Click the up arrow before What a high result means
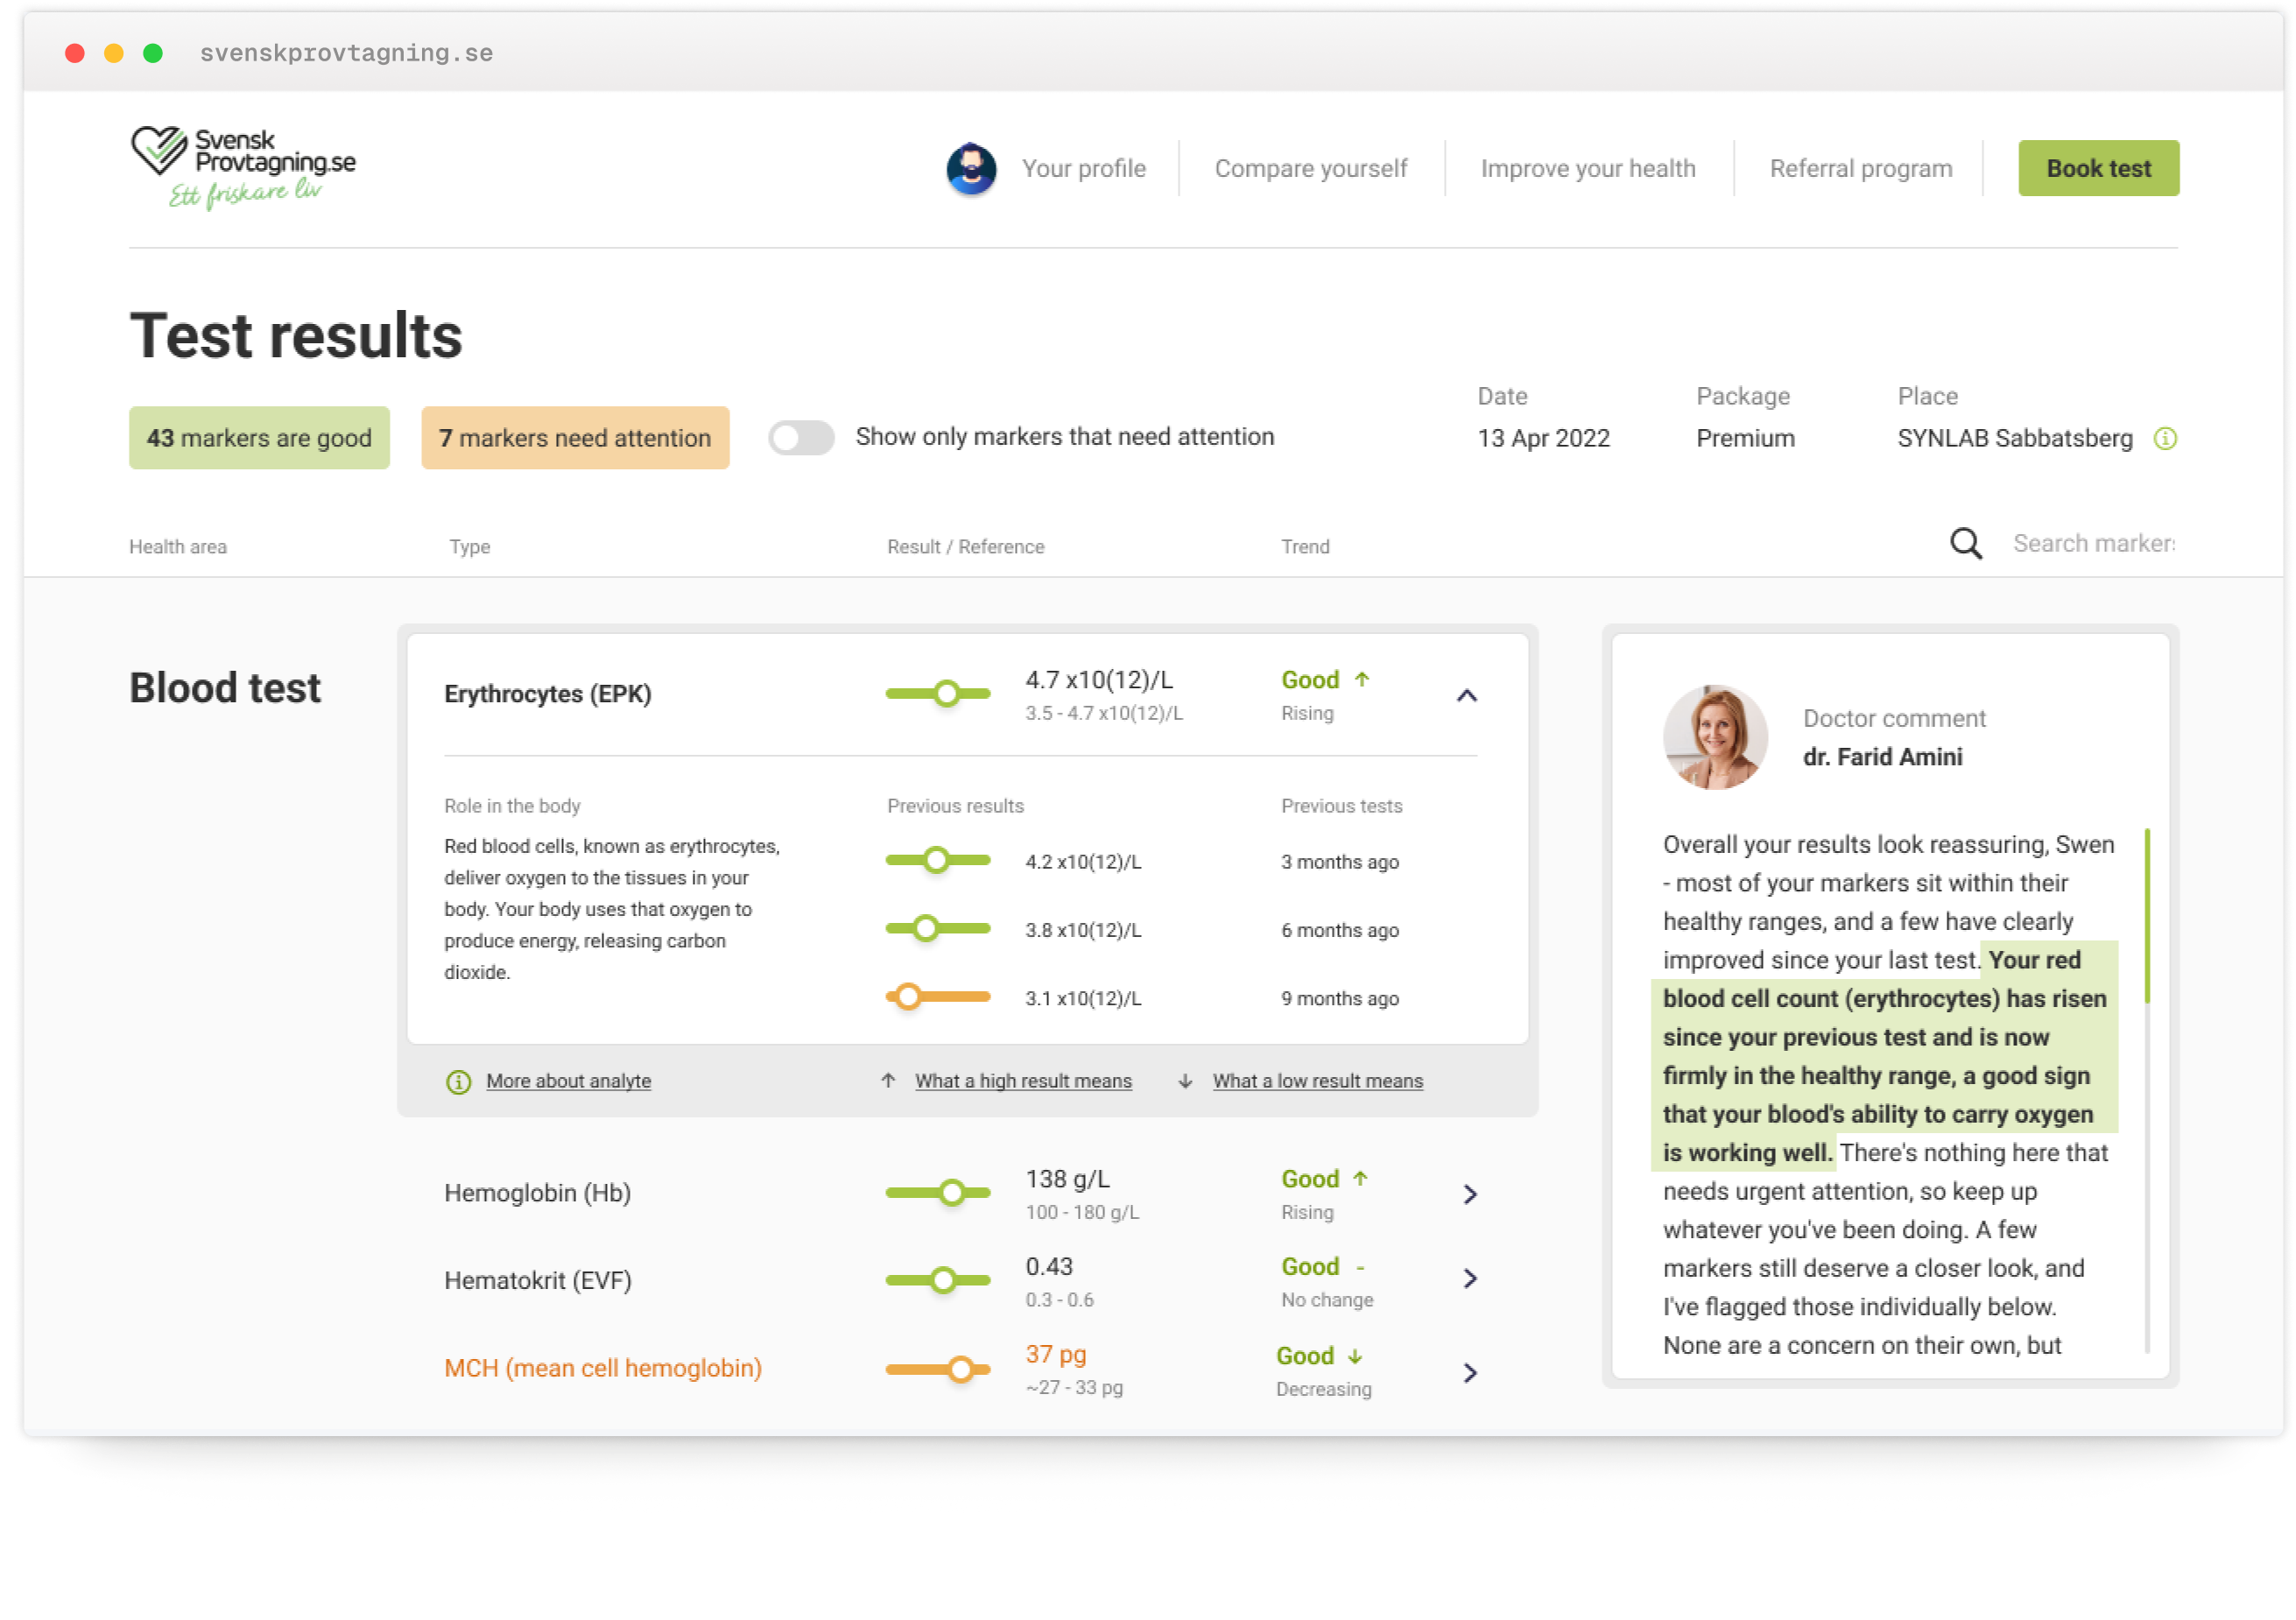This screenshot has width=2296, height=1620. 888,1081
